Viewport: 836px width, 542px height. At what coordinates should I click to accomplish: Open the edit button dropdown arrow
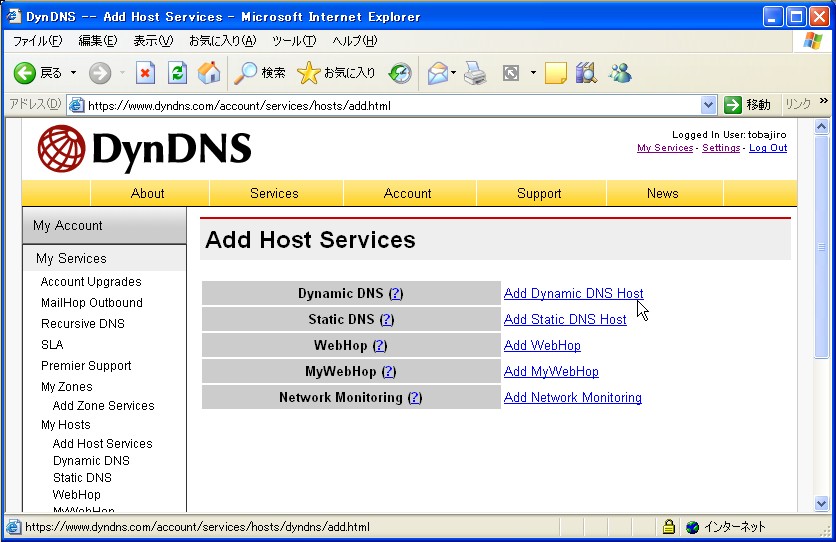point(533,73)
